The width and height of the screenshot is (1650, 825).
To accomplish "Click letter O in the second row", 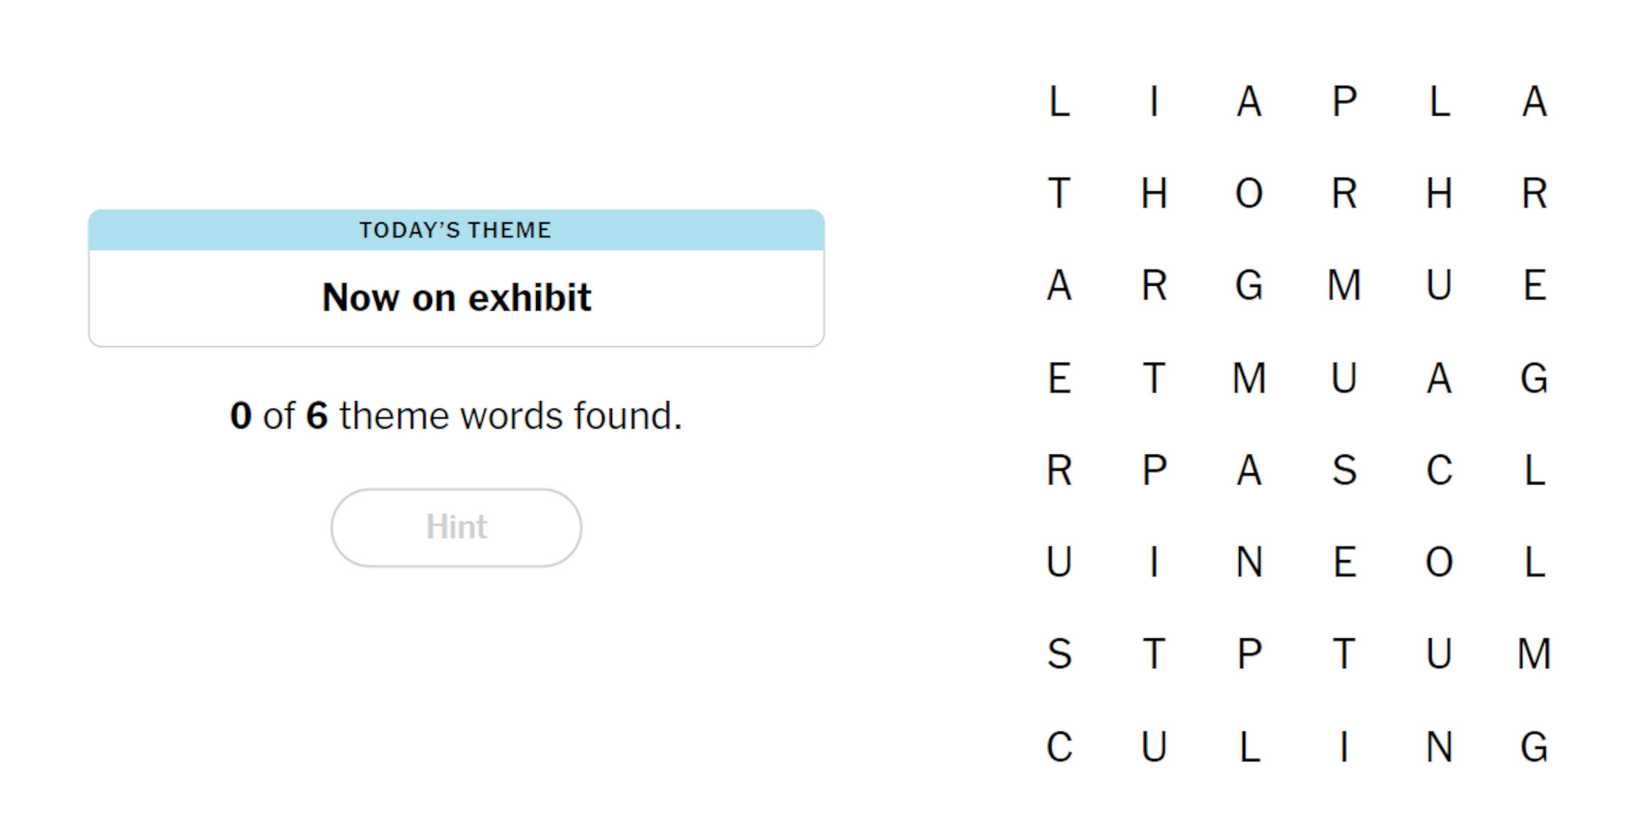I will [1249, 193].
